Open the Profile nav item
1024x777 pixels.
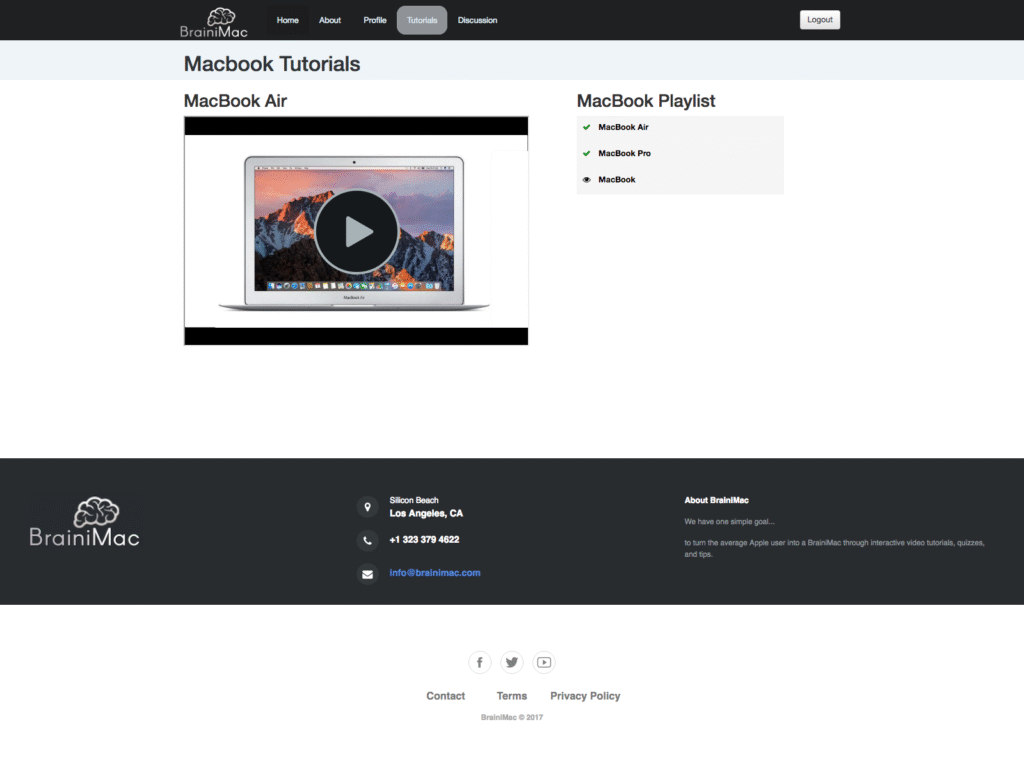[x=375, y=20]
